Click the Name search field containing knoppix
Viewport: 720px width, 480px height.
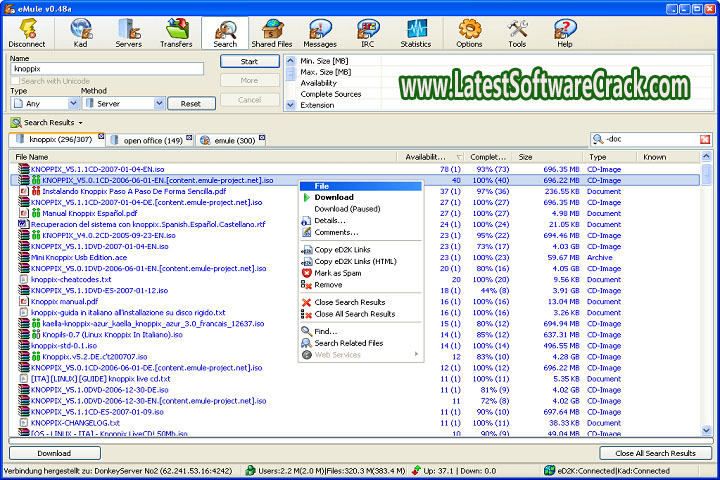pos(107,69)
